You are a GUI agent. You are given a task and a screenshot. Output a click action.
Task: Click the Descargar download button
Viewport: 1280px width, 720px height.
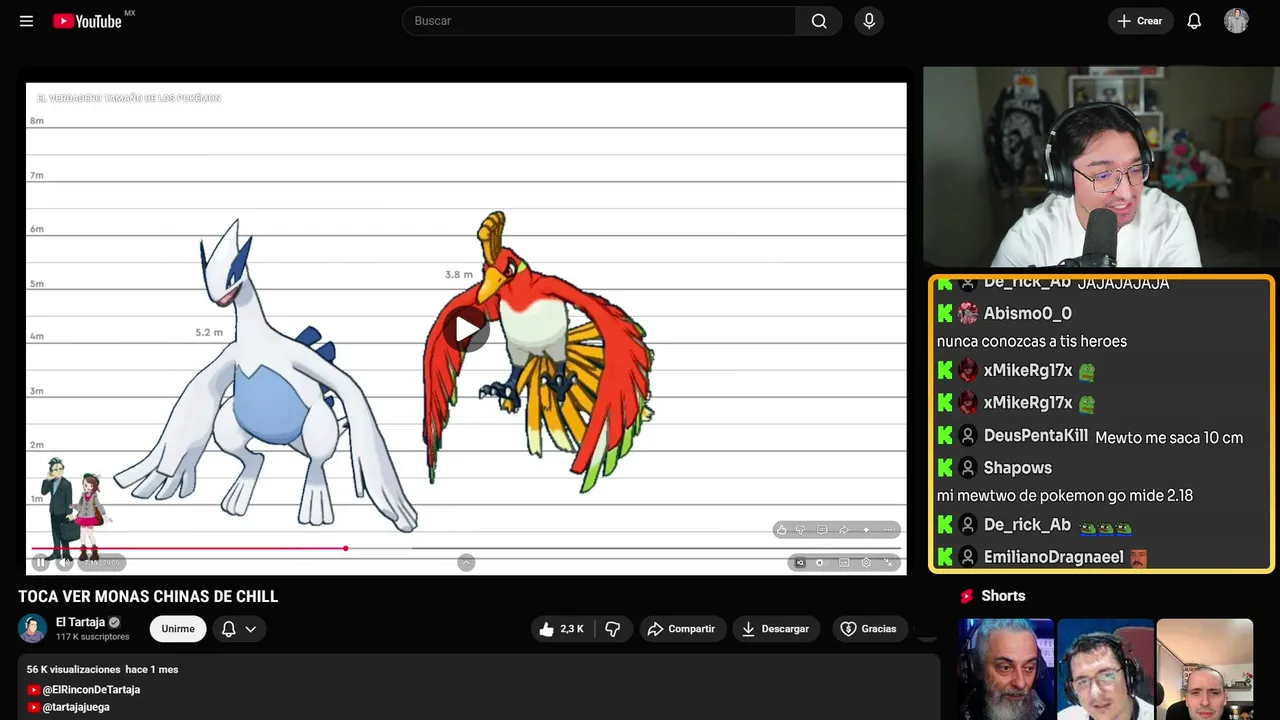pyautogui.click(x=776, y=629)
